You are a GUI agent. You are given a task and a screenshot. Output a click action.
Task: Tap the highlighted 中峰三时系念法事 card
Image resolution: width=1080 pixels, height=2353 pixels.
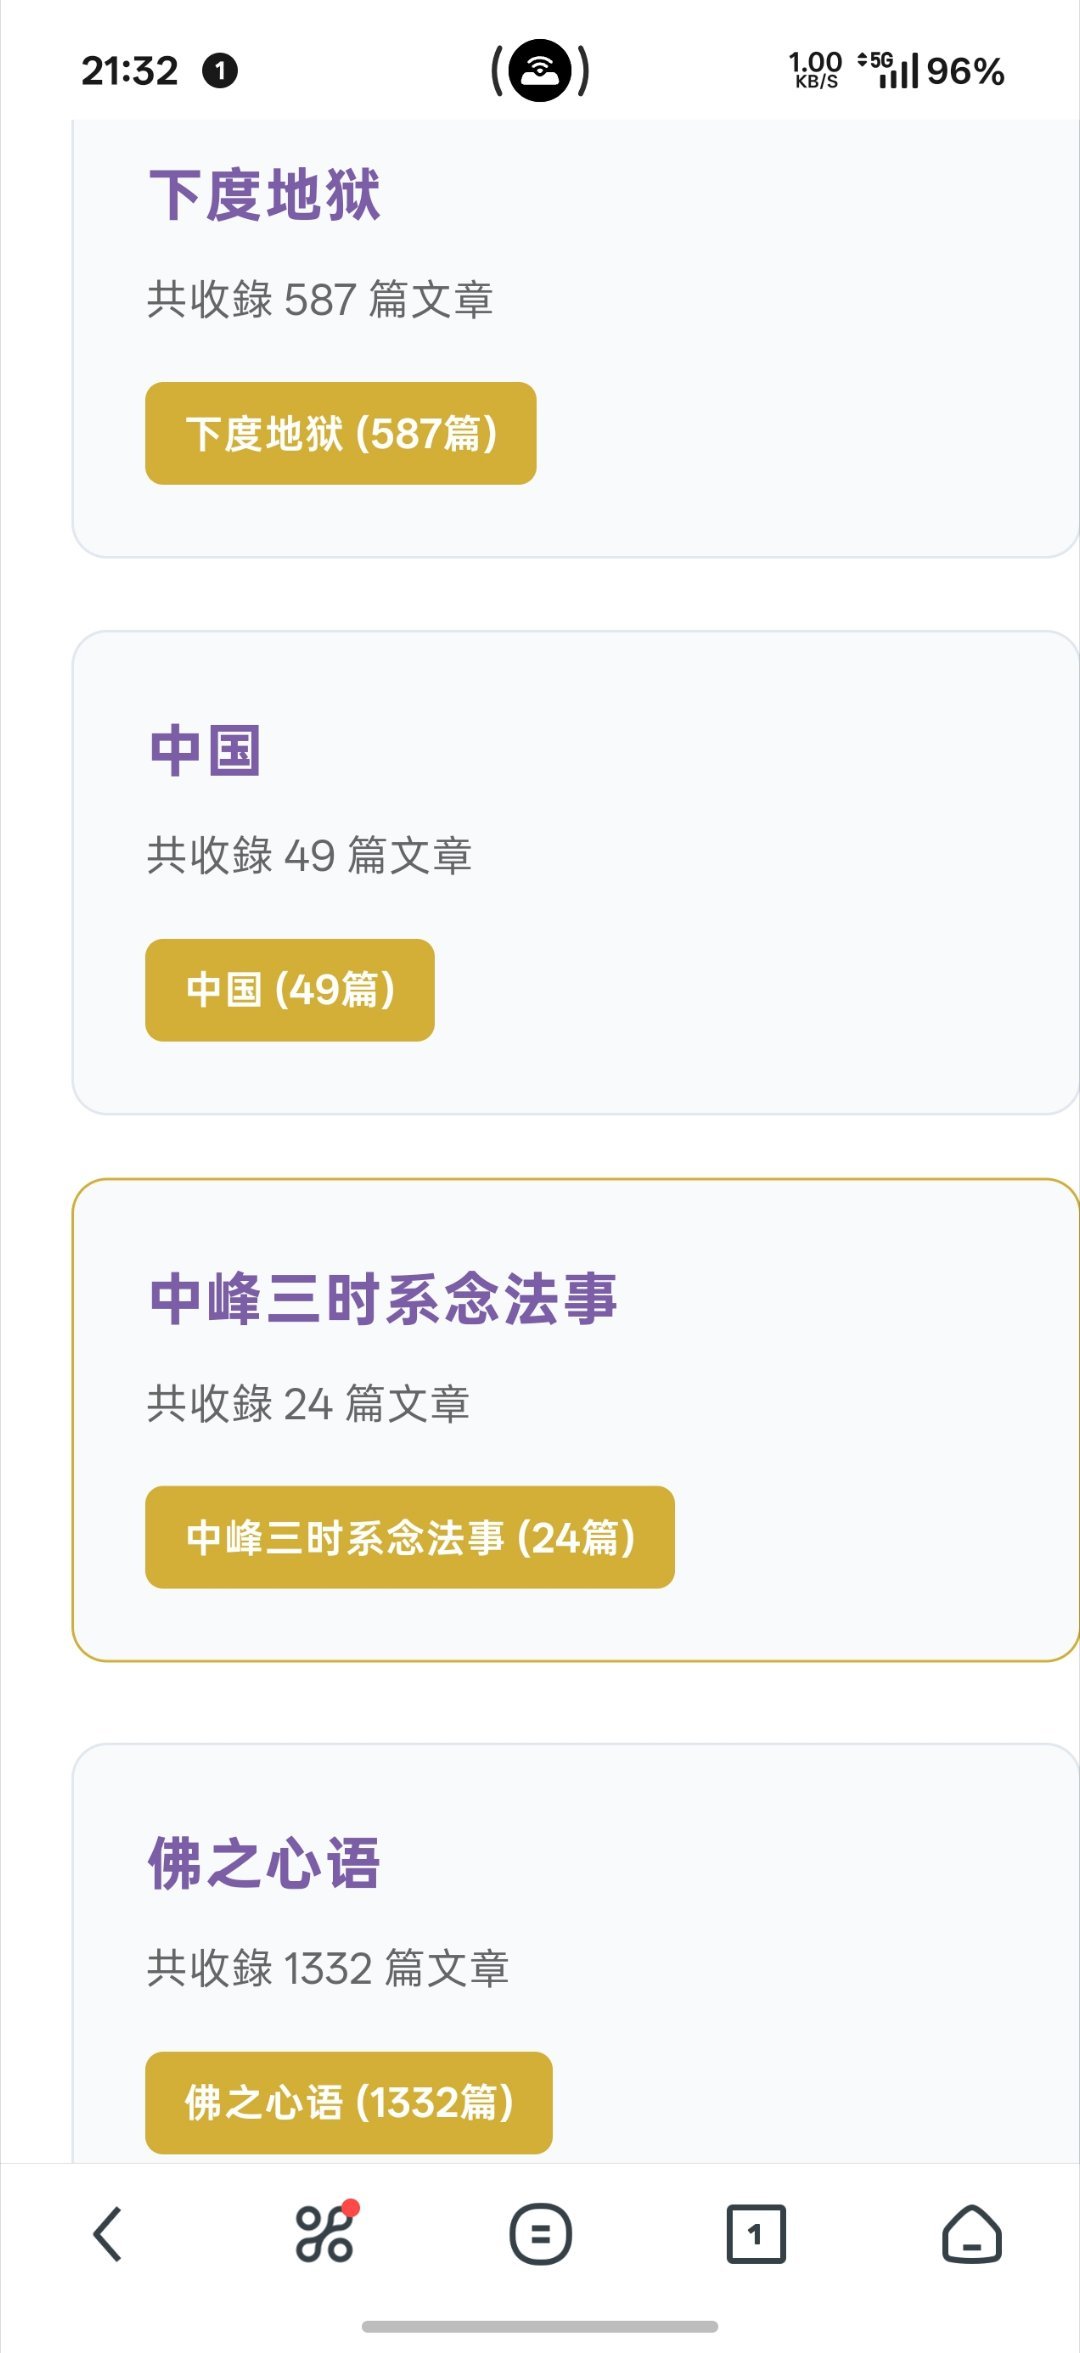point(576,1420)
